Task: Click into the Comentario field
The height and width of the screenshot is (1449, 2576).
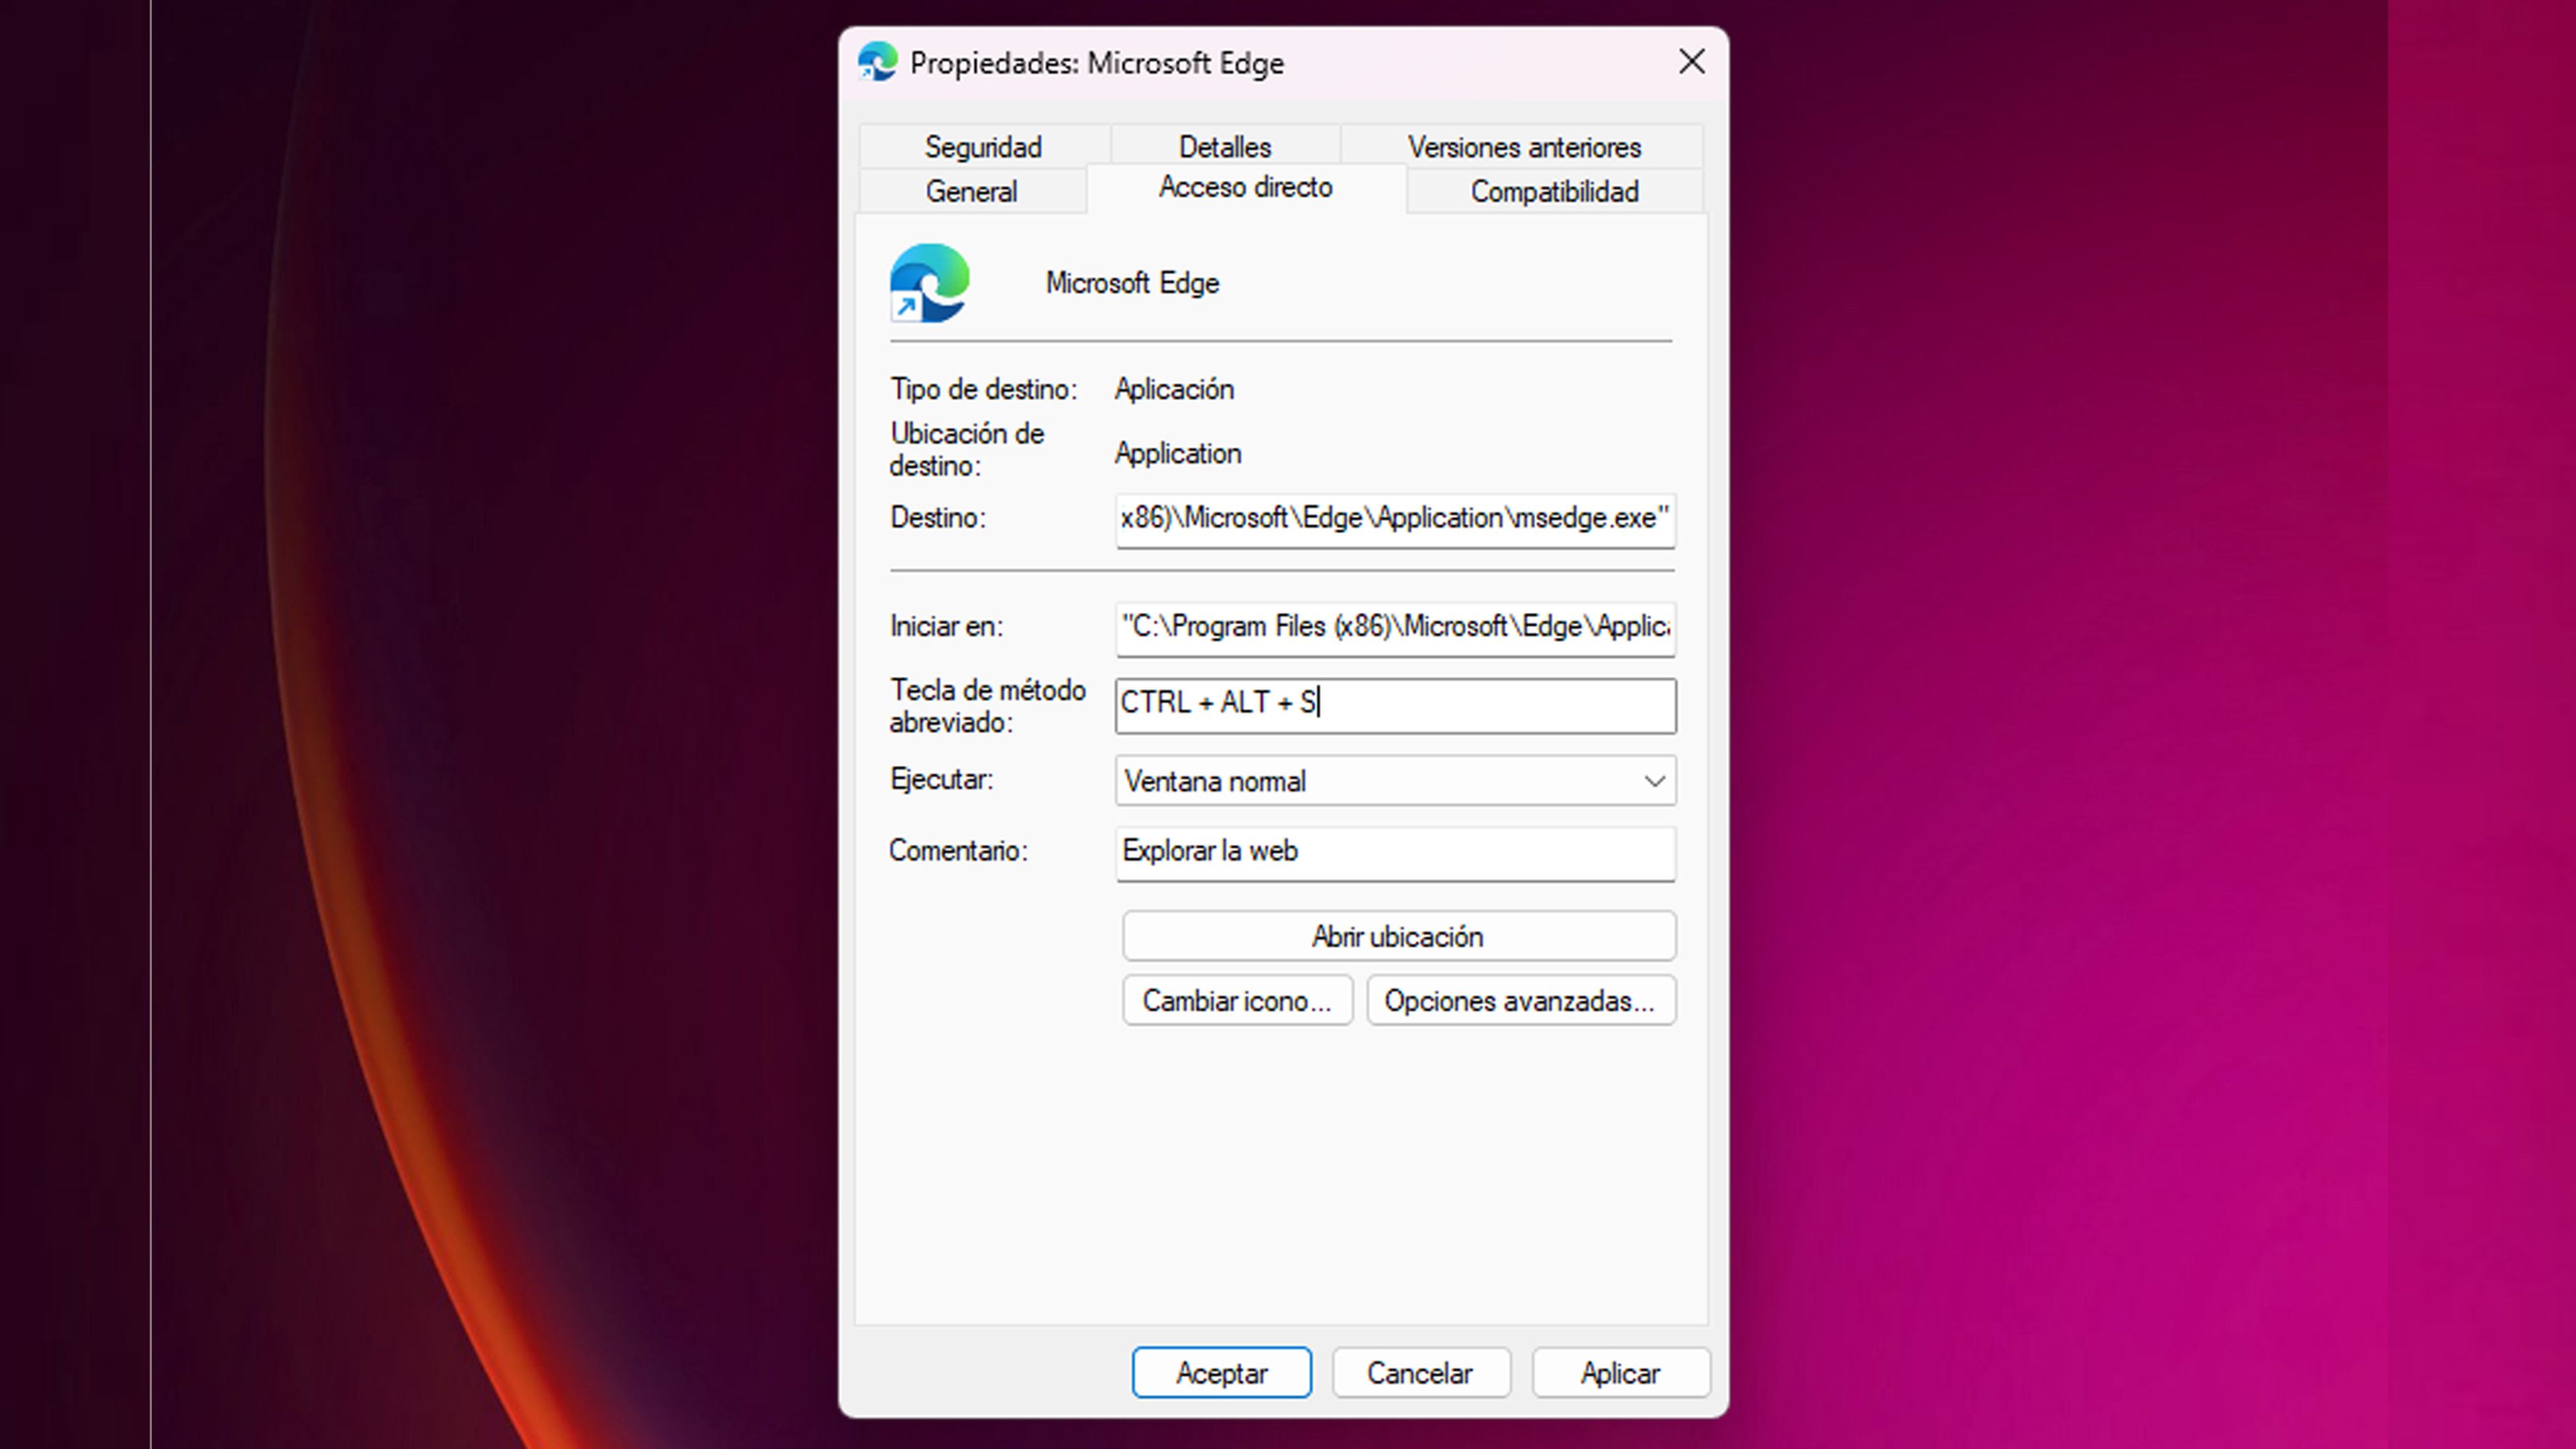Action: [x=1395, y=853]
